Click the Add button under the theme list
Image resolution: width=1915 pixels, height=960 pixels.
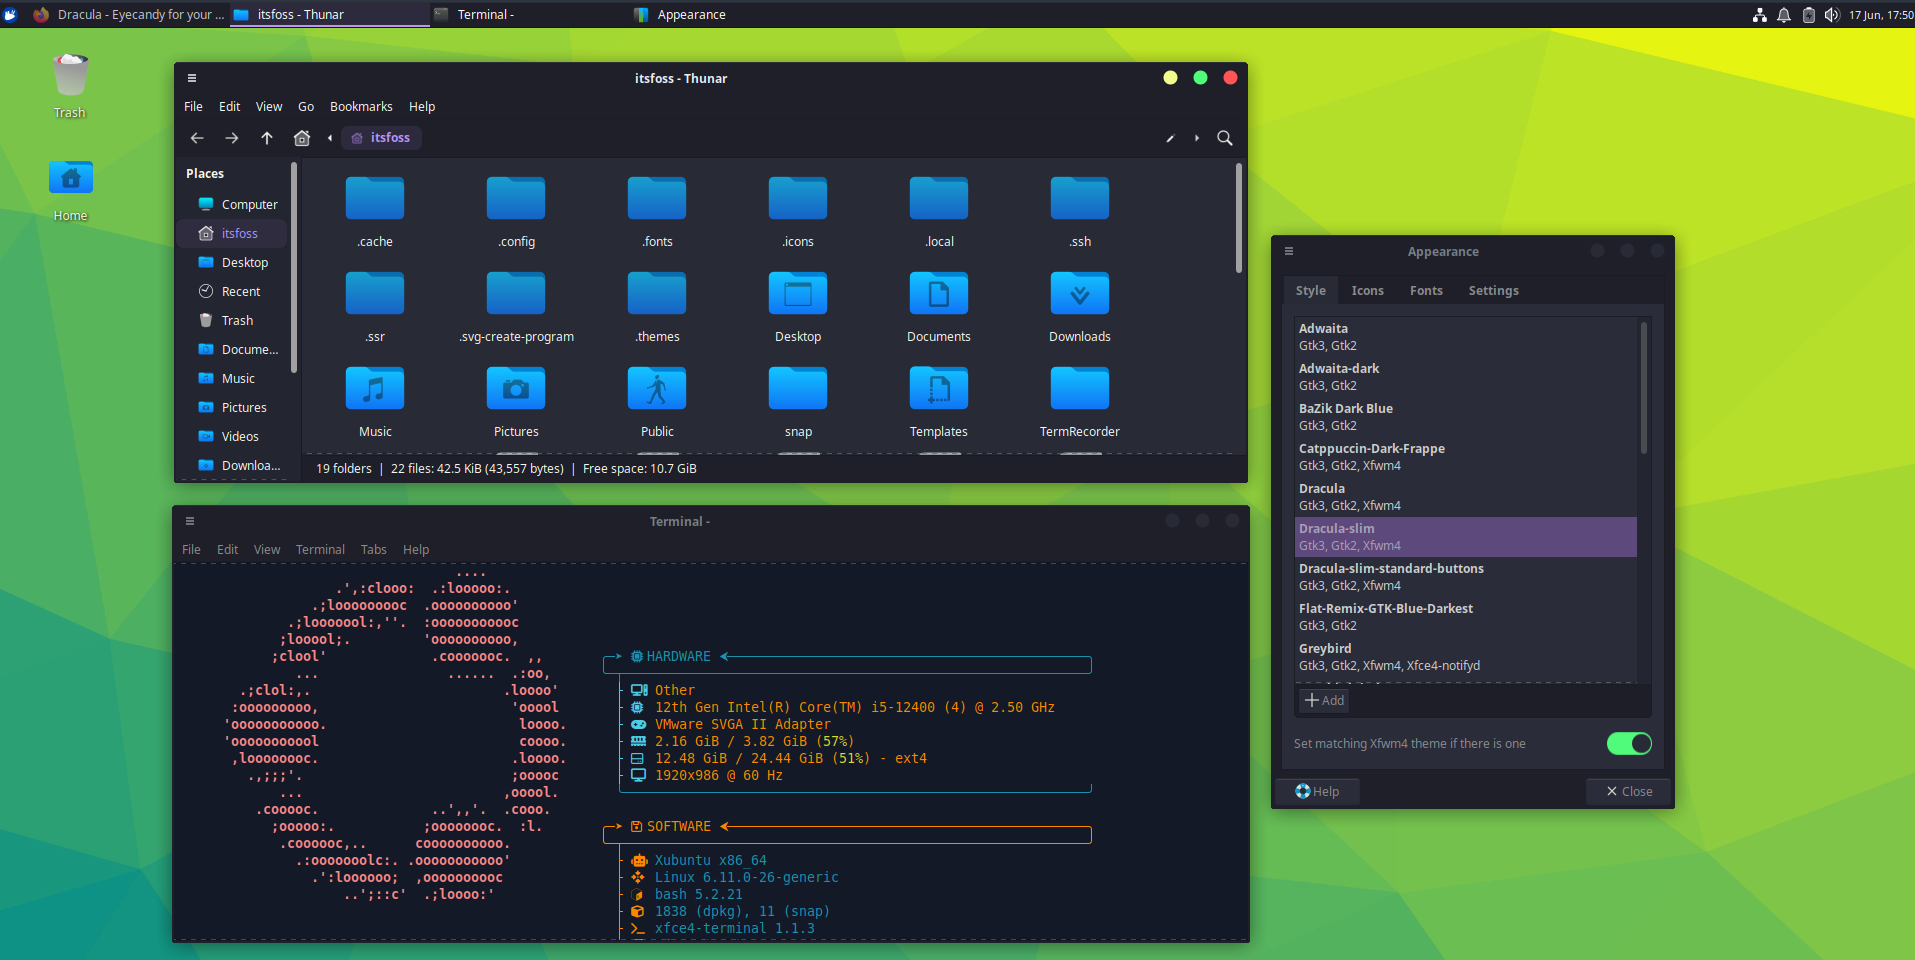coord(1323,700)
